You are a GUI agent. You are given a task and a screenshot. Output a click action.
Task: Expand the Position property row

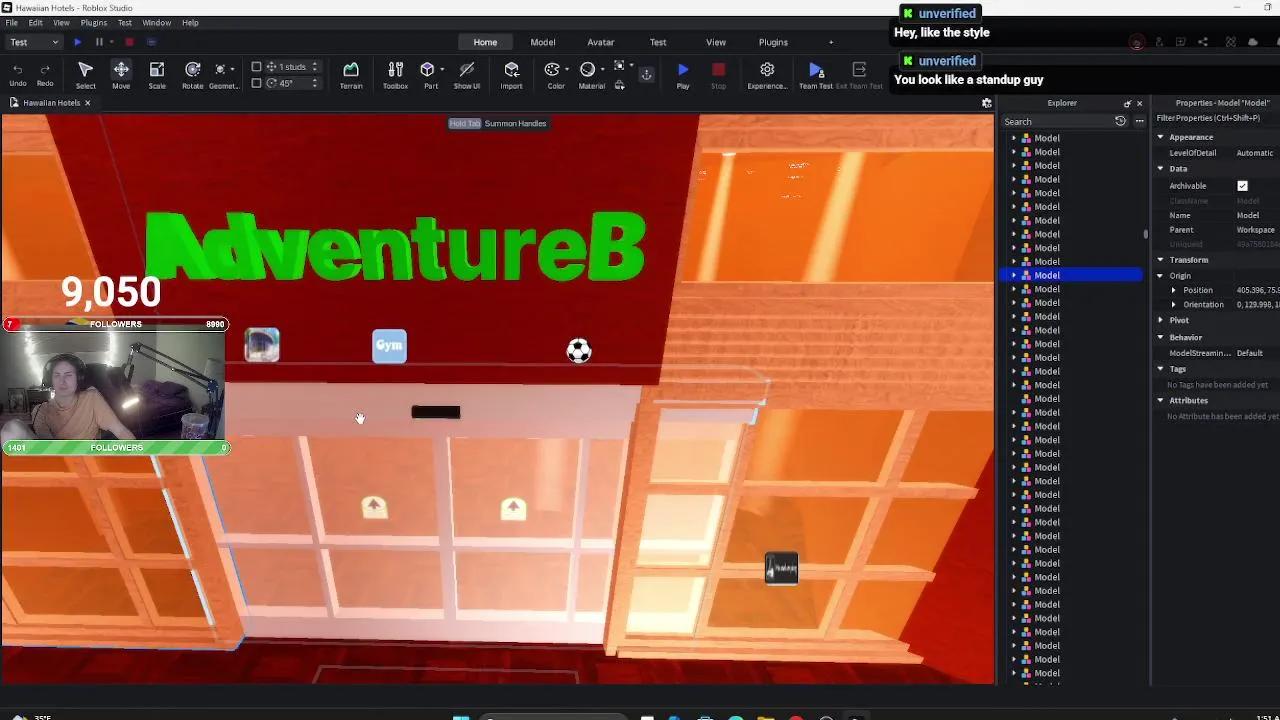coord(1174,290)
